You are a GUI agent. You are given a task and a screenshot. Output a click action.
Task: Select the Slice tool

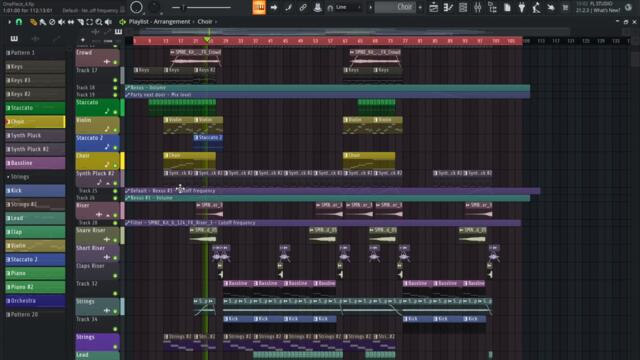tap(80, 22)
